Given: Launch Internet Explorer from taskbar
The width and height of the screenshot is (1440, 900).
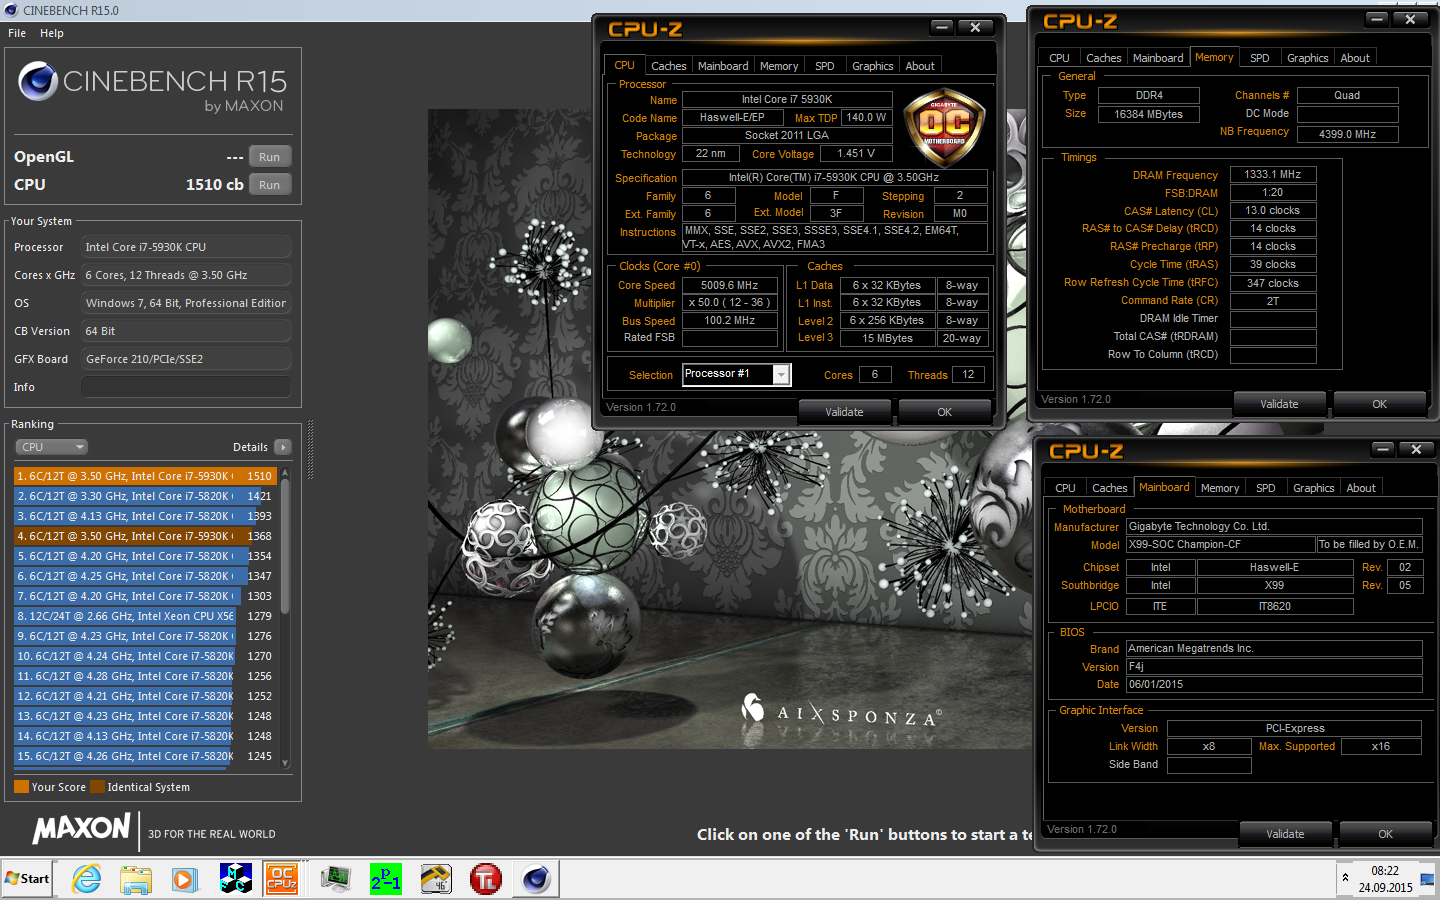Looking at the screenshot, I should (x=87, y=879).
